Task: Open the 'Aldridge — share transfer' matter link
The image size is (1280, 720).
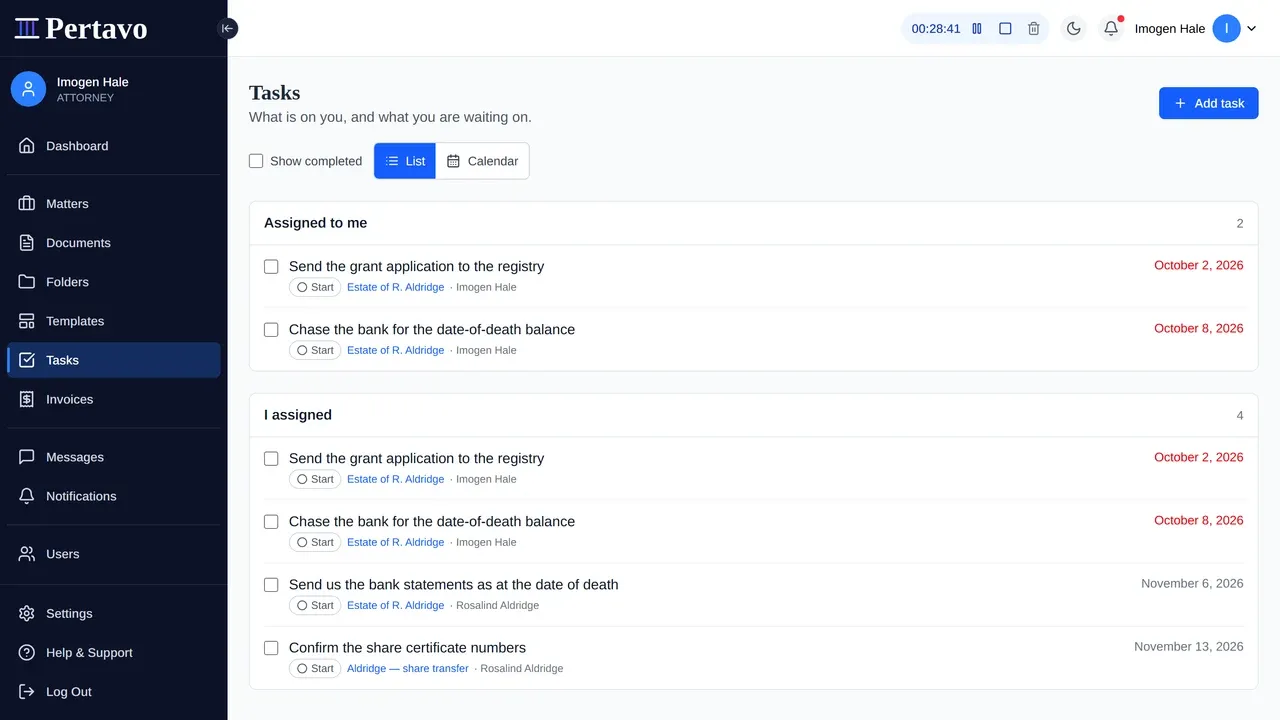Action: click(408, 669)
